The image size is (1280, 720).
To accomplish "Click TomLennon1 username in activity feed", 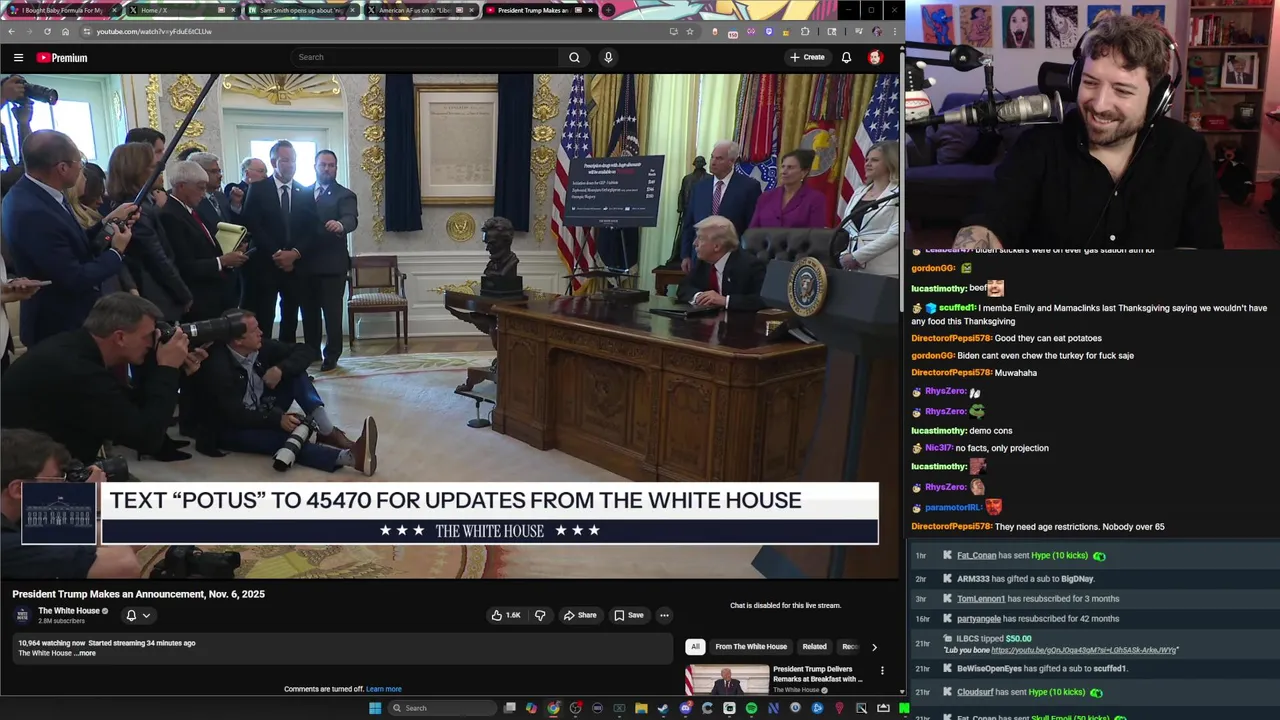I will pyautogui.click(x=981, y=599).
